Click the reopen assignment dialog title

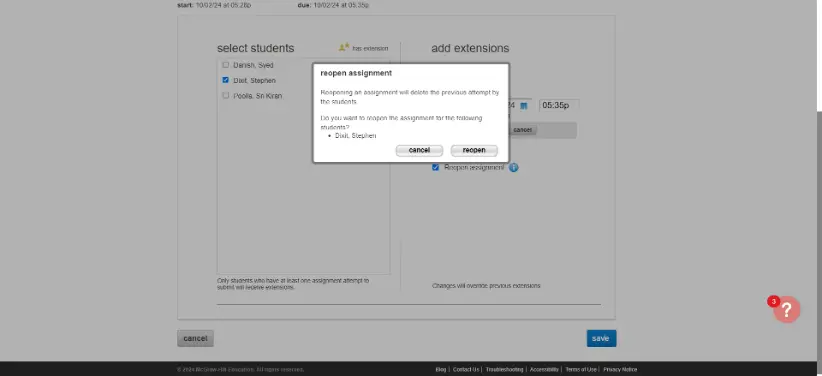click(356, 73)
